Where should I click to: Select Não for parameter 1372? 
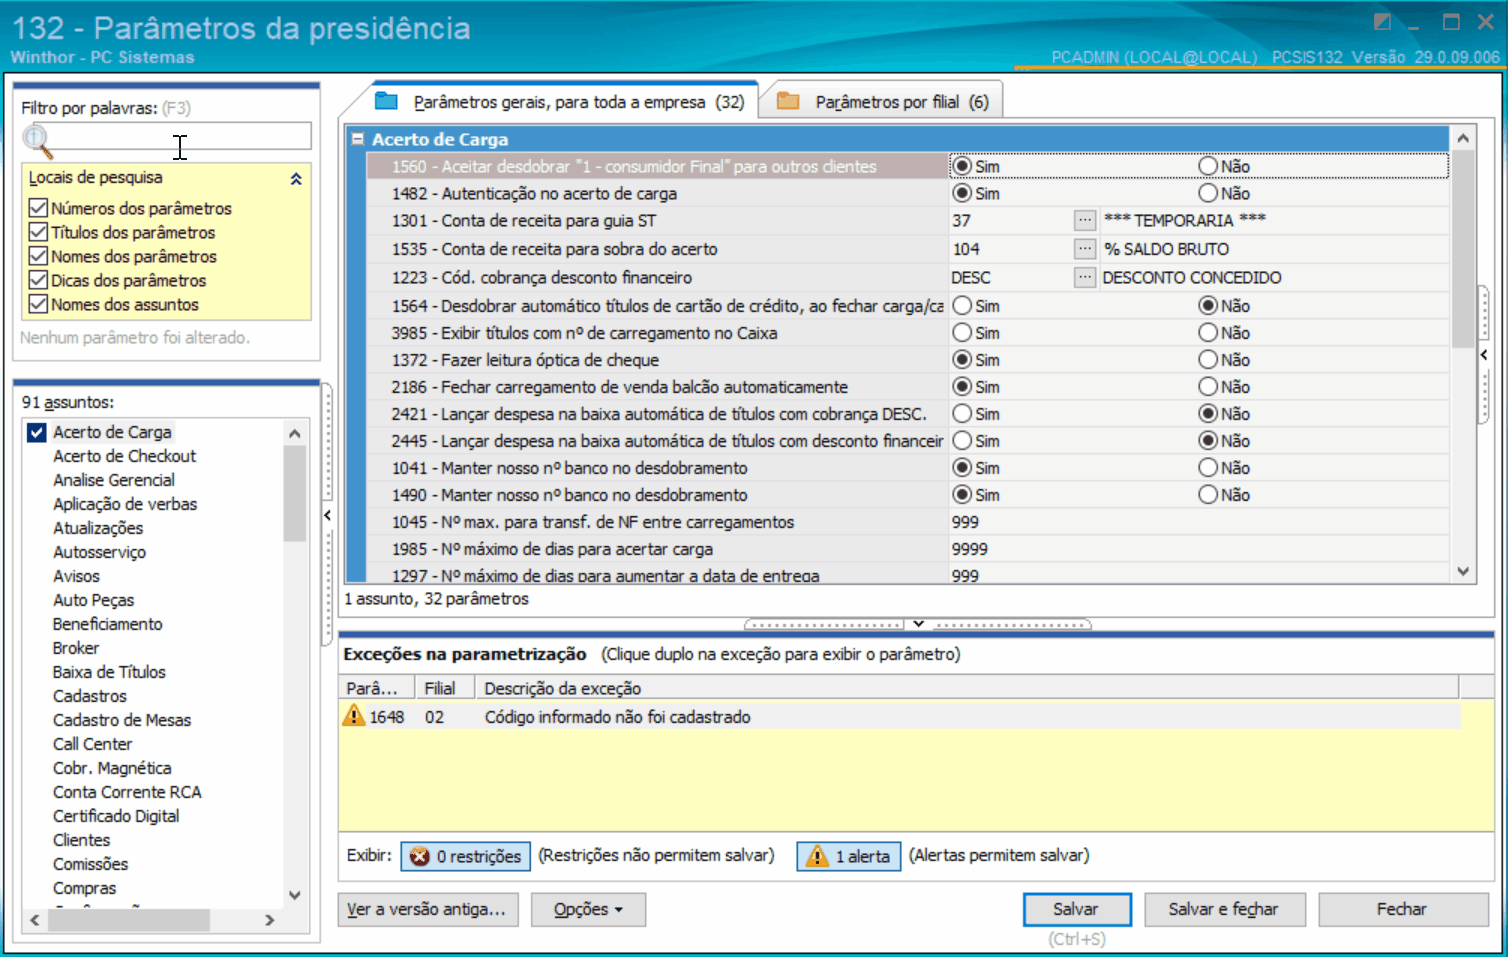pos(1208,359)
